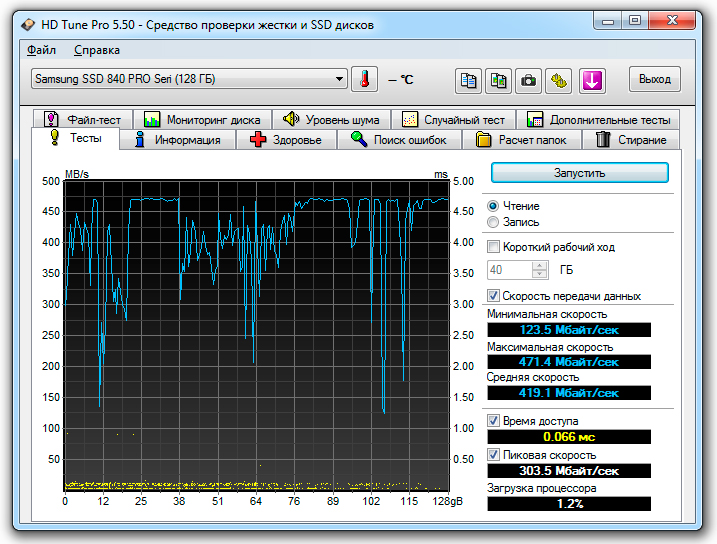Click the copy screenshot to clipboard icon
Screen dimensions: 717x544
pyautogui.click(x=498, y=81)
